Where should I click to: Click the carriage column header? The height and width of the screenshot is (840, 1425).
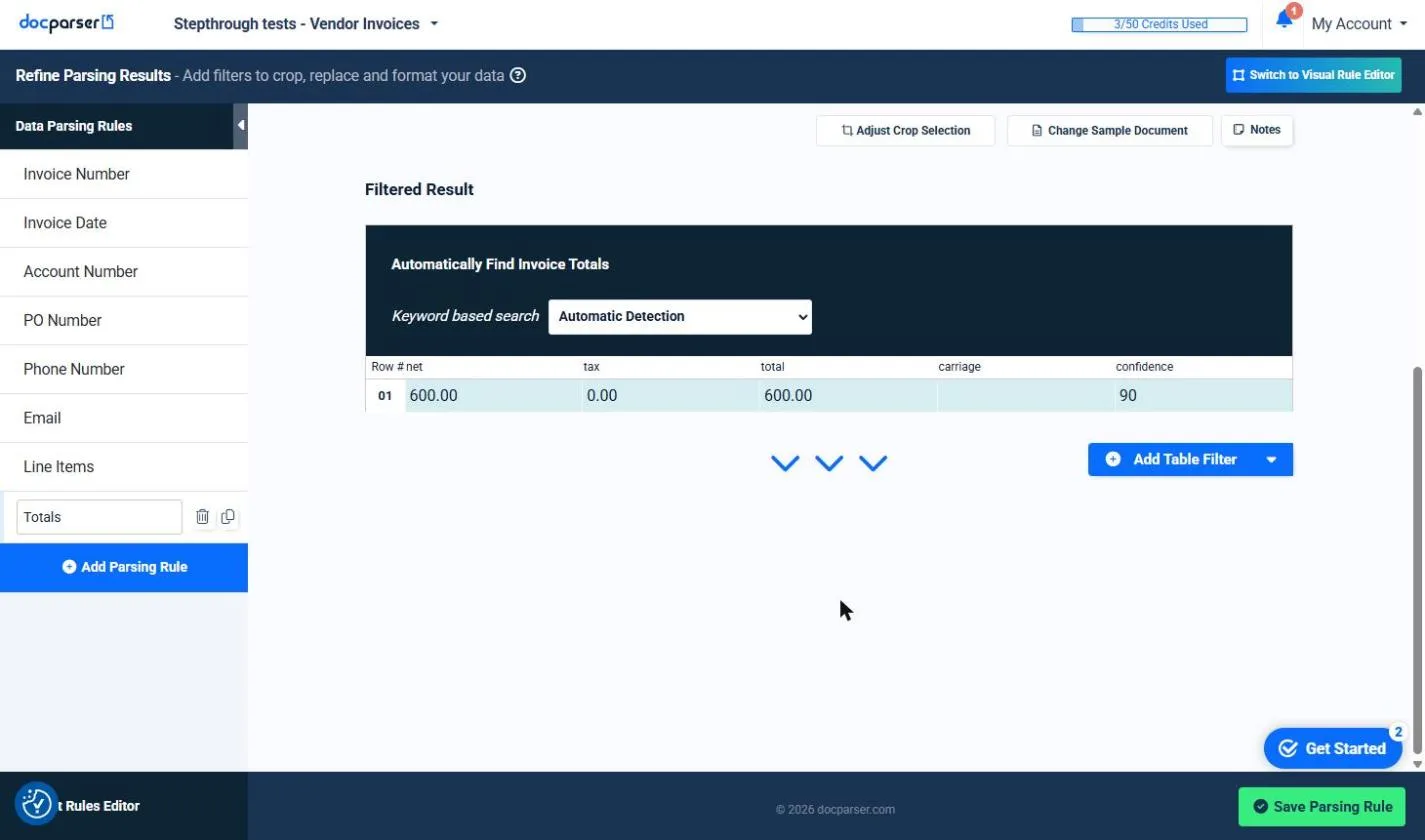(x=959, y=367)
